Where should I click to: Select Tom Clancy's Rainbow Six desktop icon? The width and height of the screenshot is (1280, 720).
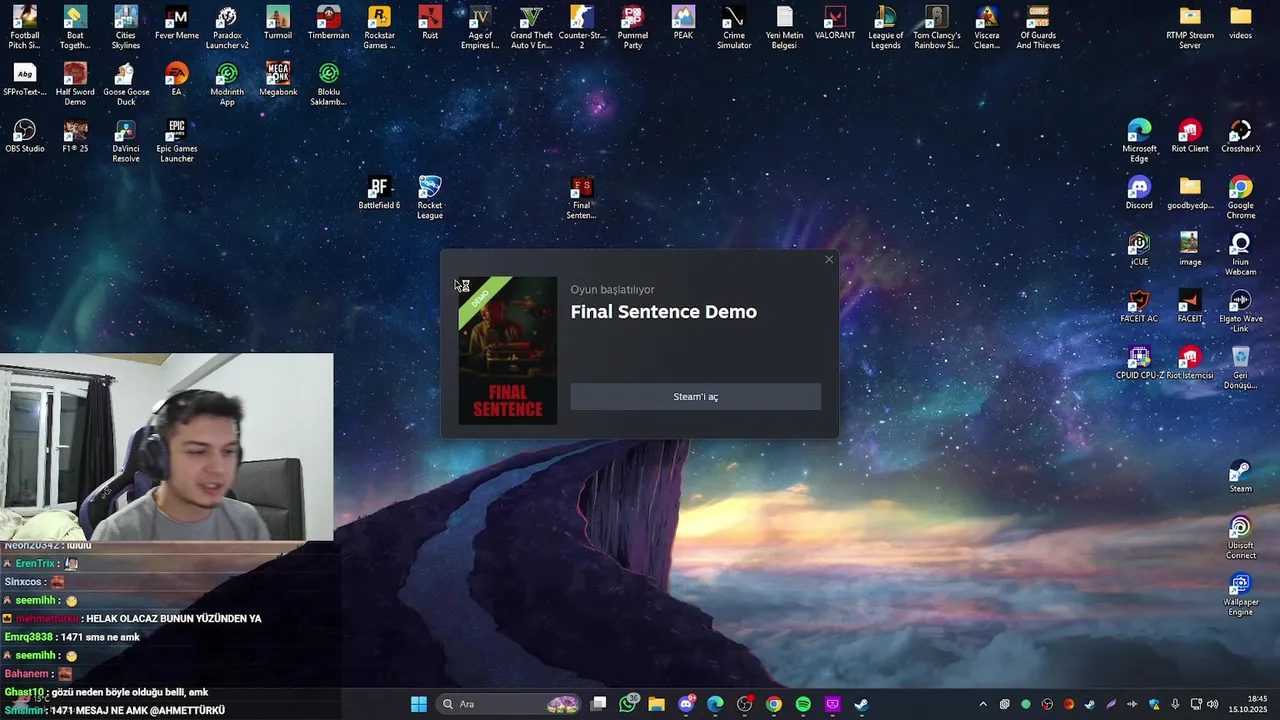pos(936,27)
